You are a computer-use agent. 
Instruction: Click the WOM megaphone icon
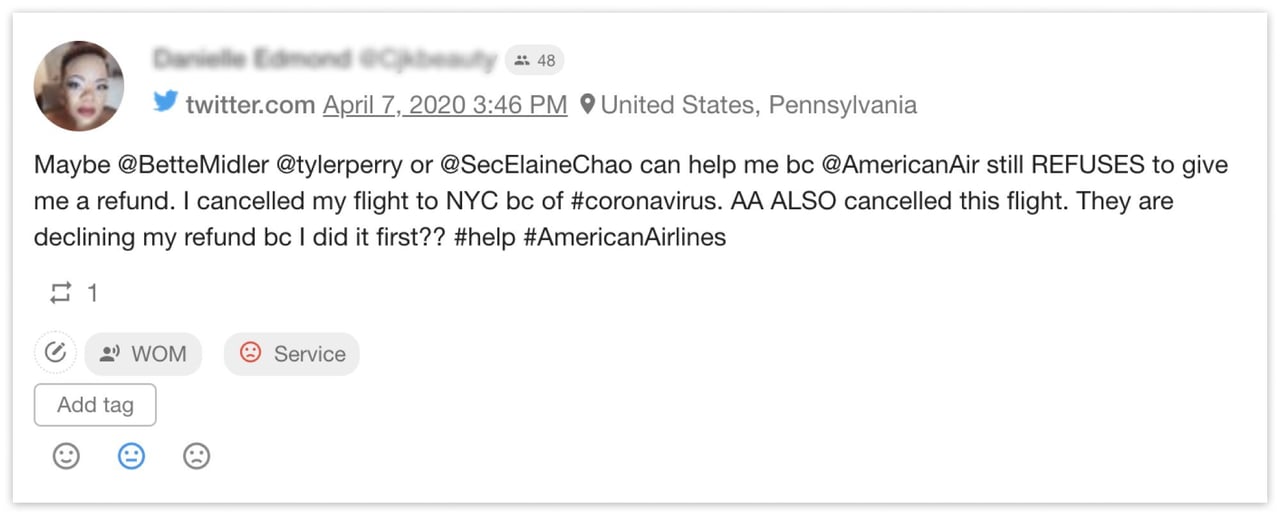click(110, 354)
